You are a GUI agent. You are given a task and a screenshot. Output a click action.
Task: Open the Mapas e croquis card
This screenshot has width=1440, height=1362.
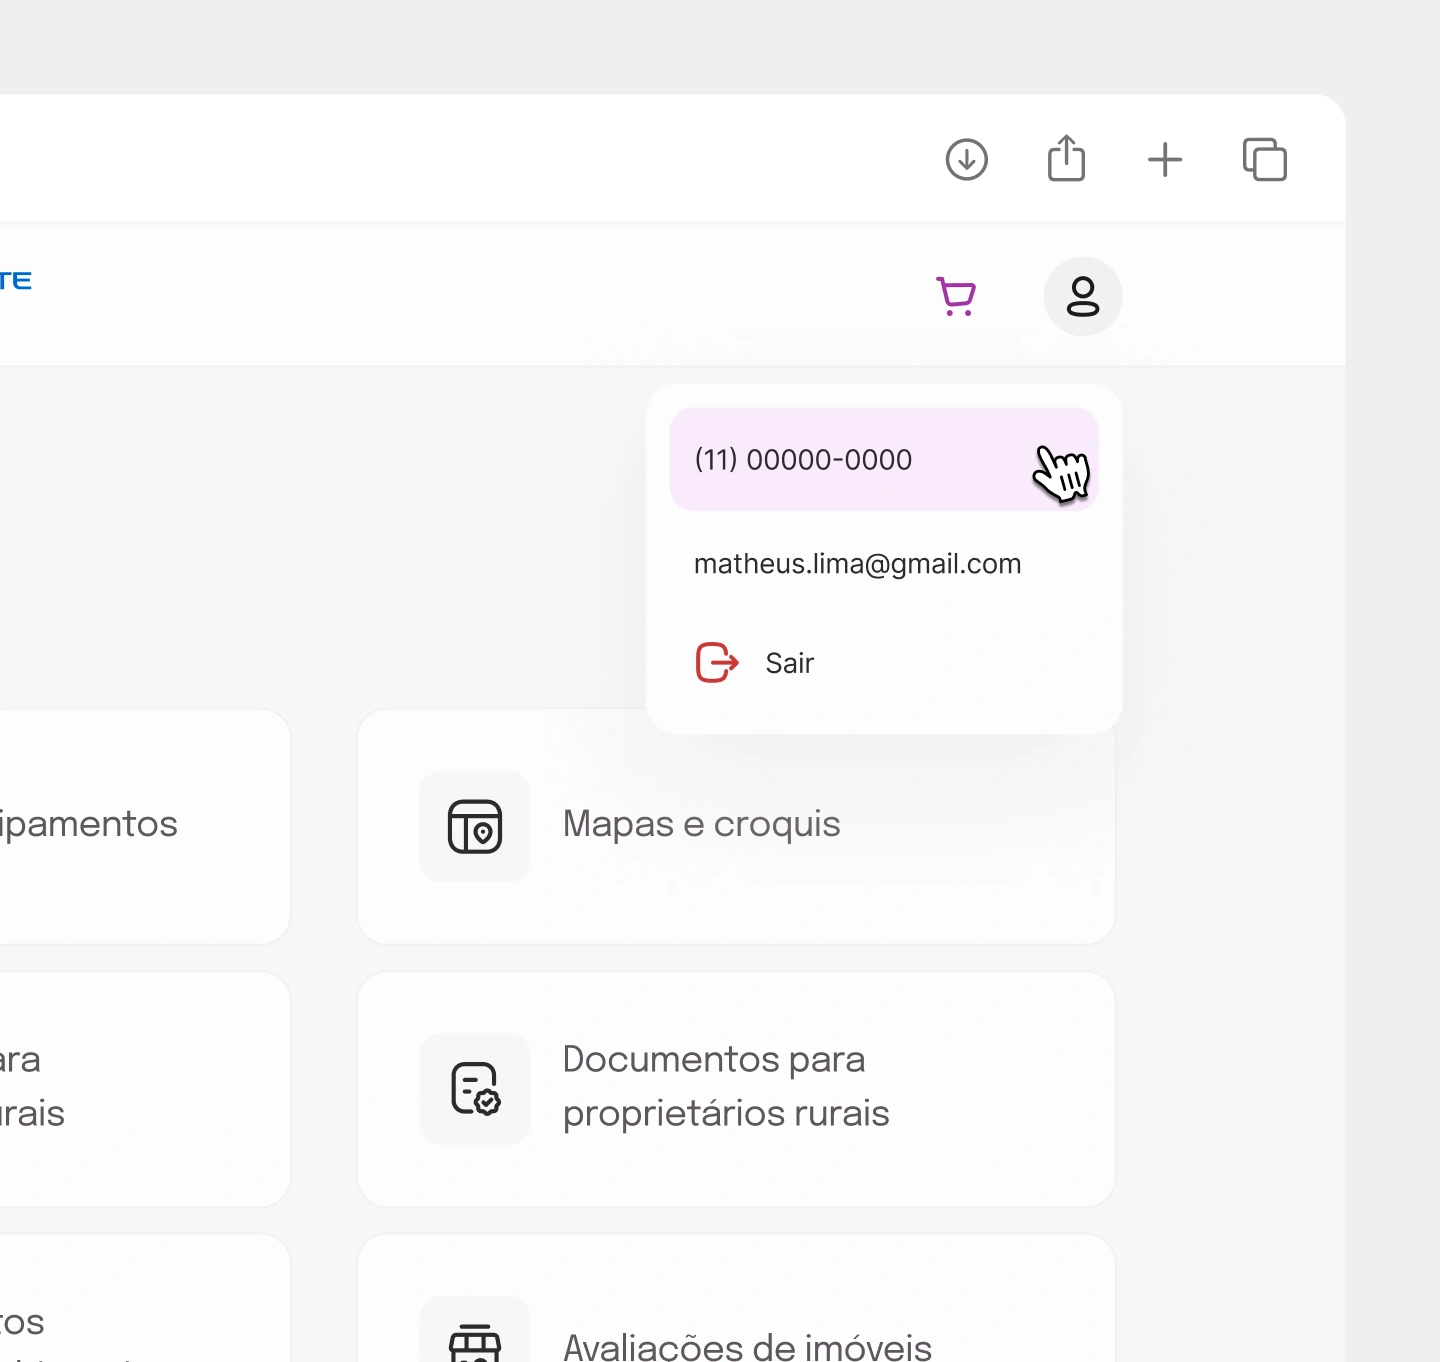(736, 826)
